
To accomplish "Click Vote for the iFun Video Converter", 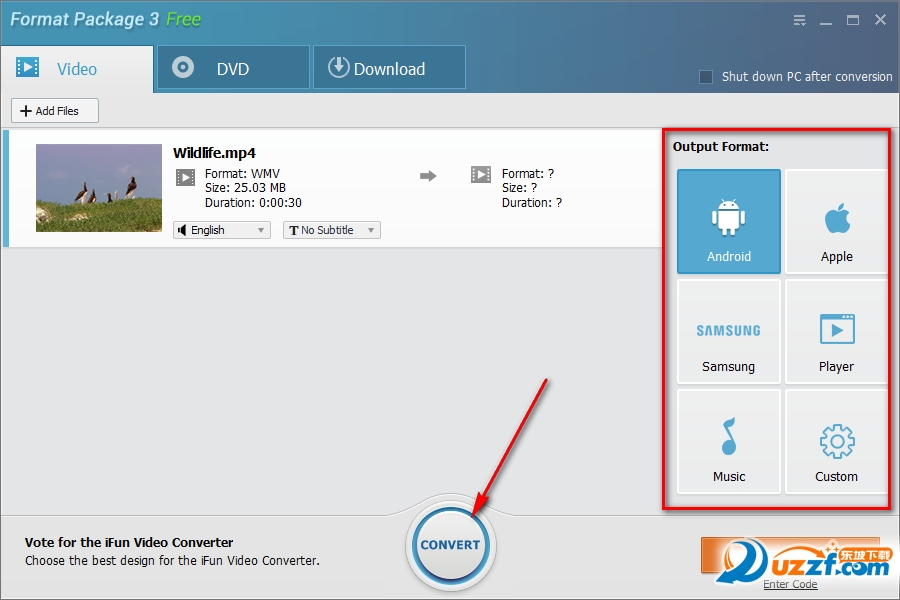I will coord(129,543).
